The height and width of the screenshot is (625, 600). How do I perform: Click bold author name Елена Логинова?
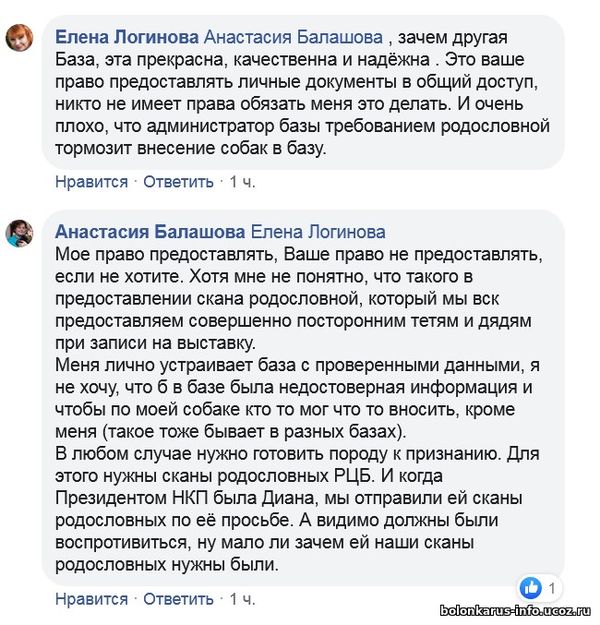click(127, 37)
